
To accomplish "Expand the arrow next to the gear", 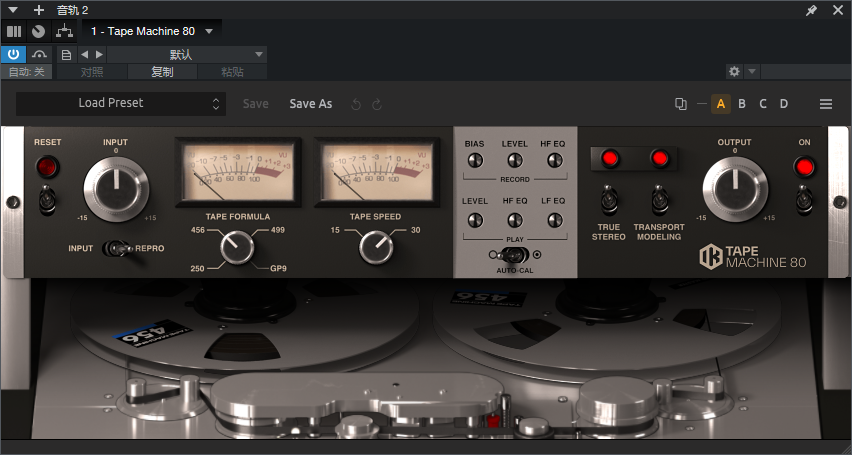I will pyautogui.click(x=751, y=71).
